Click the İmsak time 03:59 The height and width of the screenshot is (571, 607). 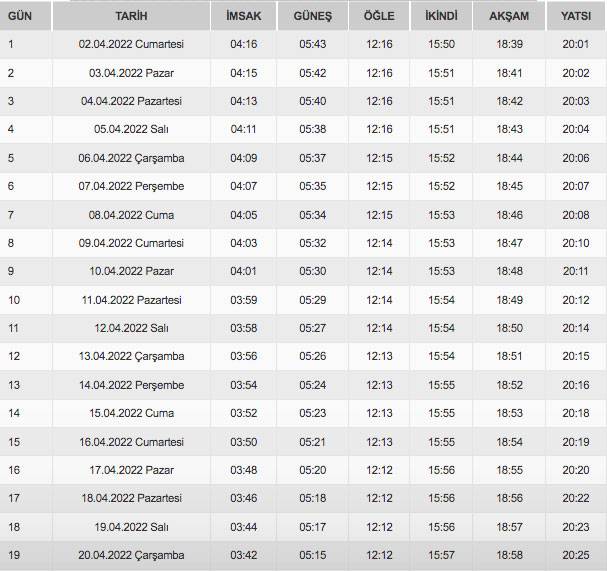[x=243, y=300]
